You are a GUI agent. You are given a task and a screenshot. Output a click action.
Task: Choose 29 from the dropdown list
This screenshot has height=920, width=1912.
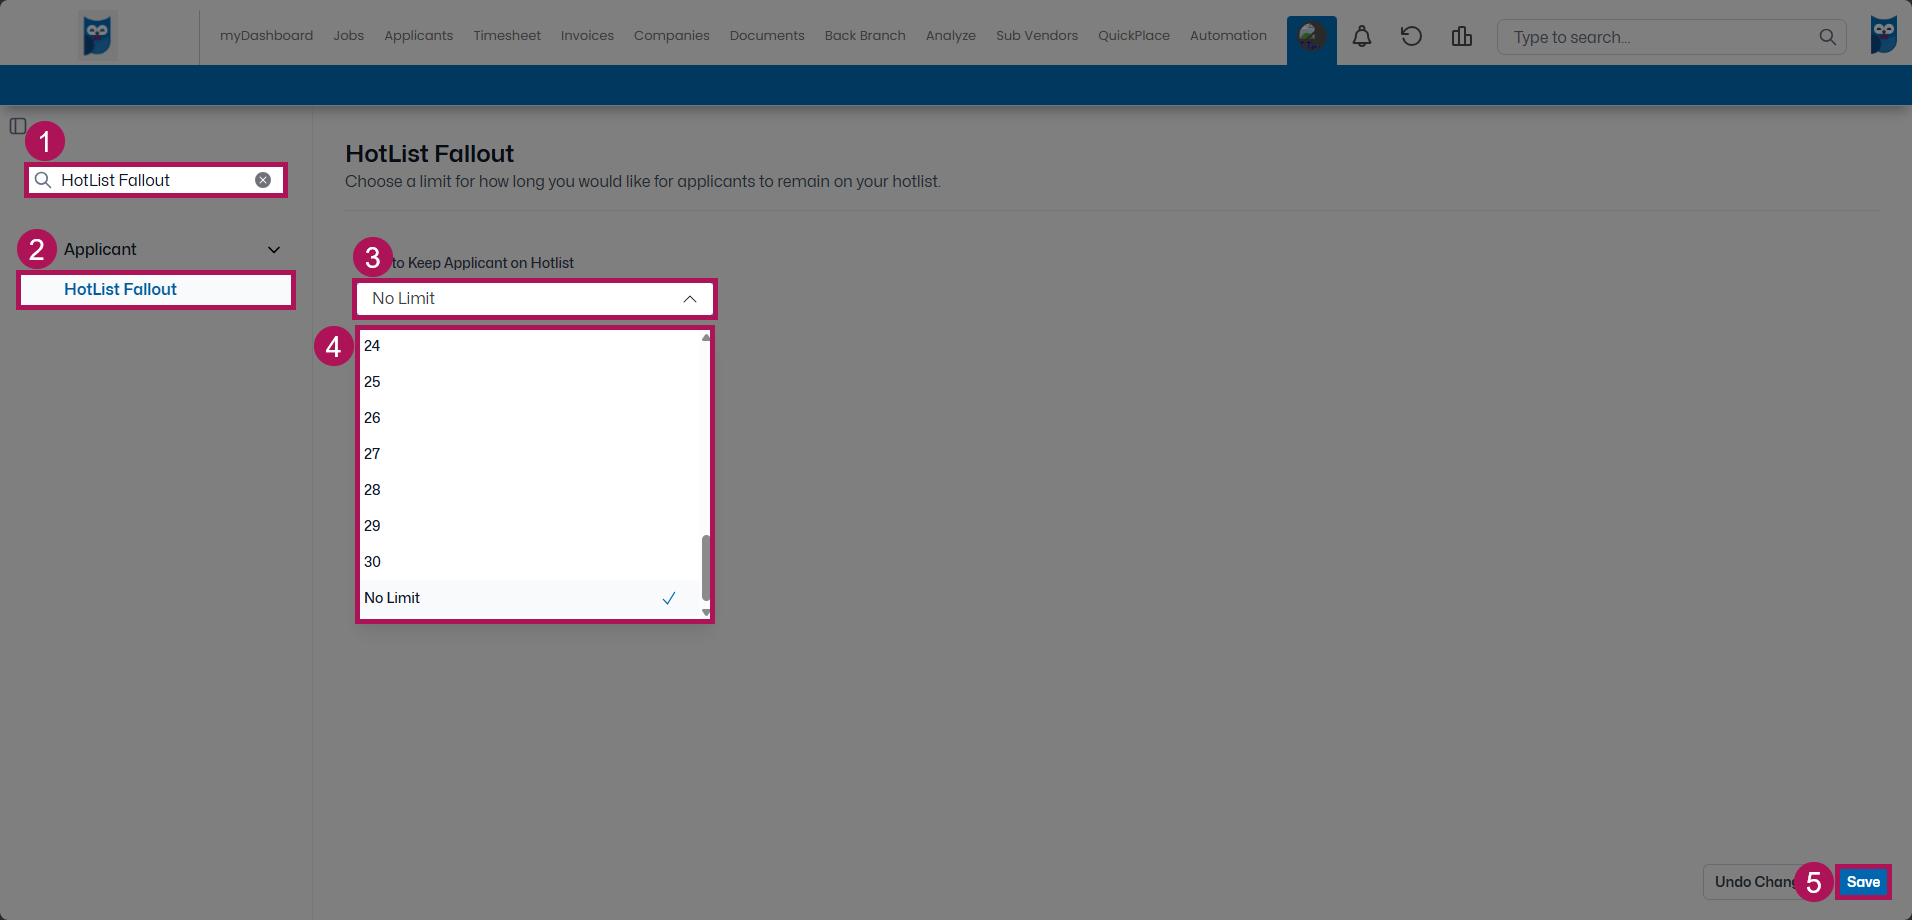point(532,526)
